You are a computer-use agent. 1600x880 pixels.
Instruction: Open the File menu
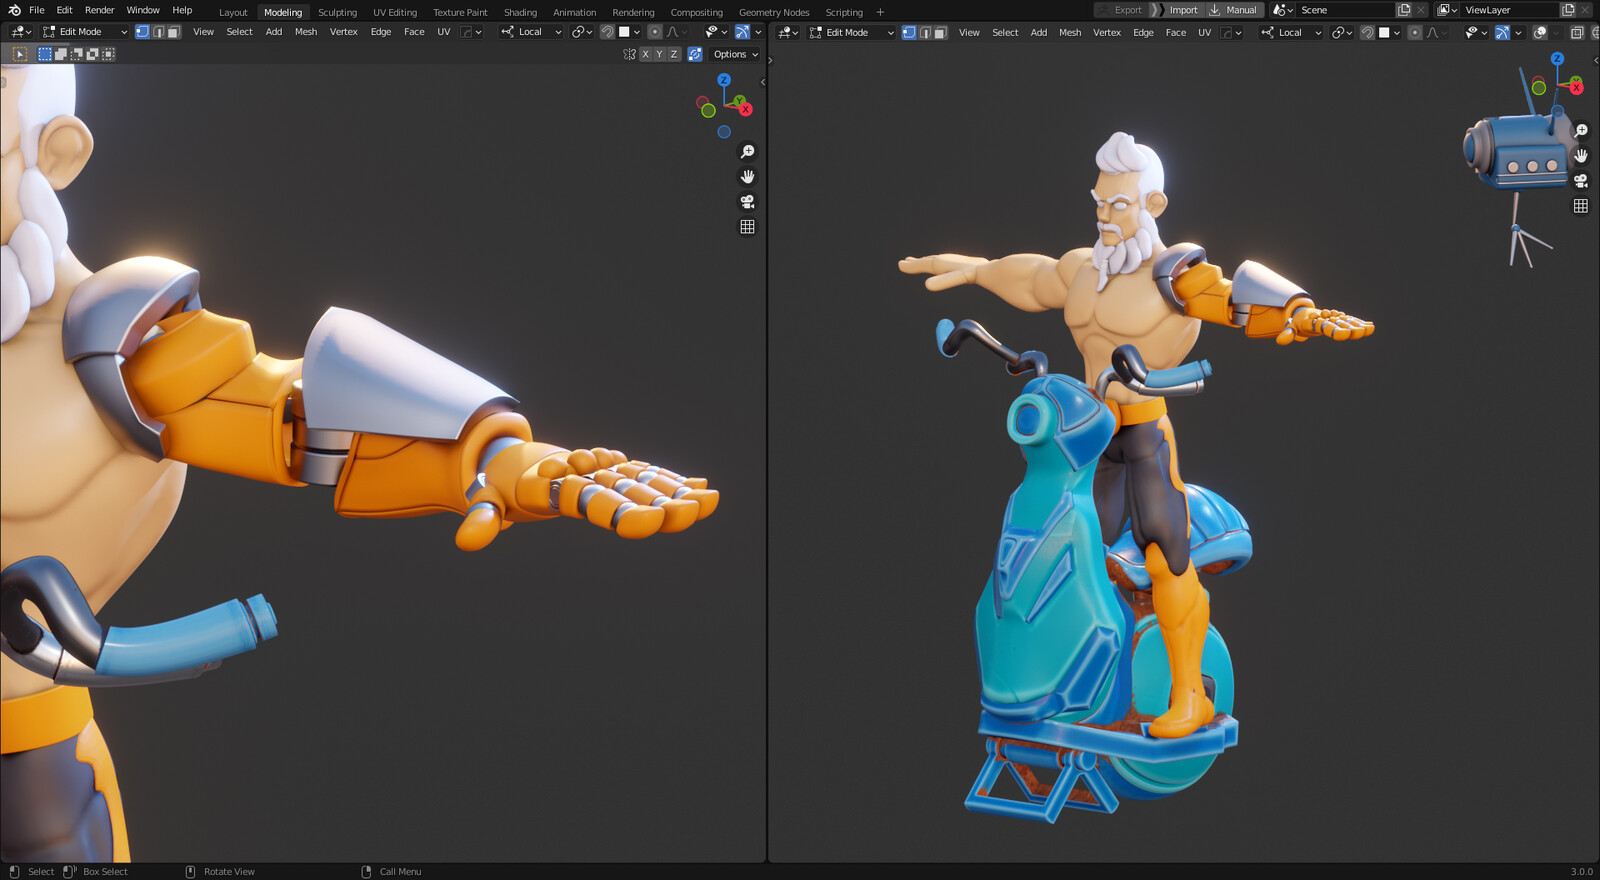point(37,10)
